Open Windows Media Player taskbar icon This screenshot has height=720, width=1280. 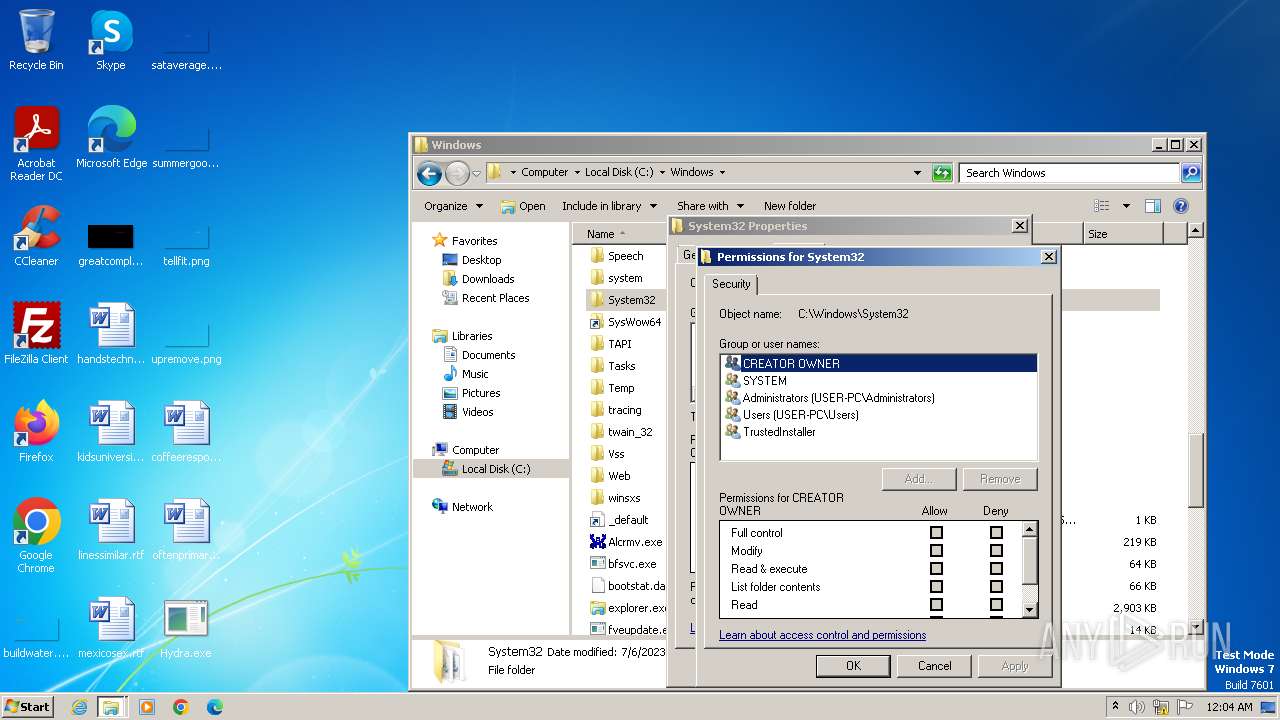(147, 707)
